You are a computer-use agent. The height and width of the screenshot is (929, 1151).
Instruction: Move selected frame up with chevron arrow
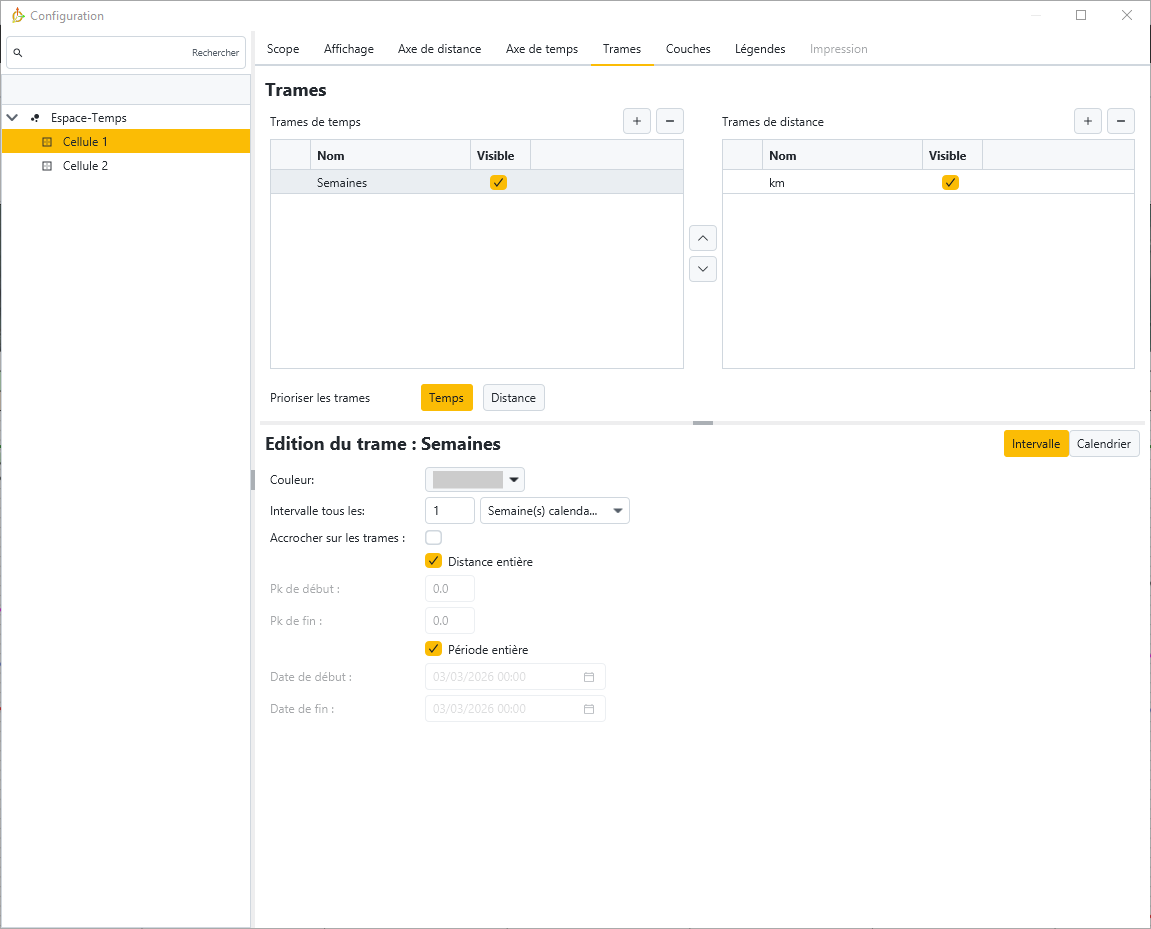tap(703, 238)
